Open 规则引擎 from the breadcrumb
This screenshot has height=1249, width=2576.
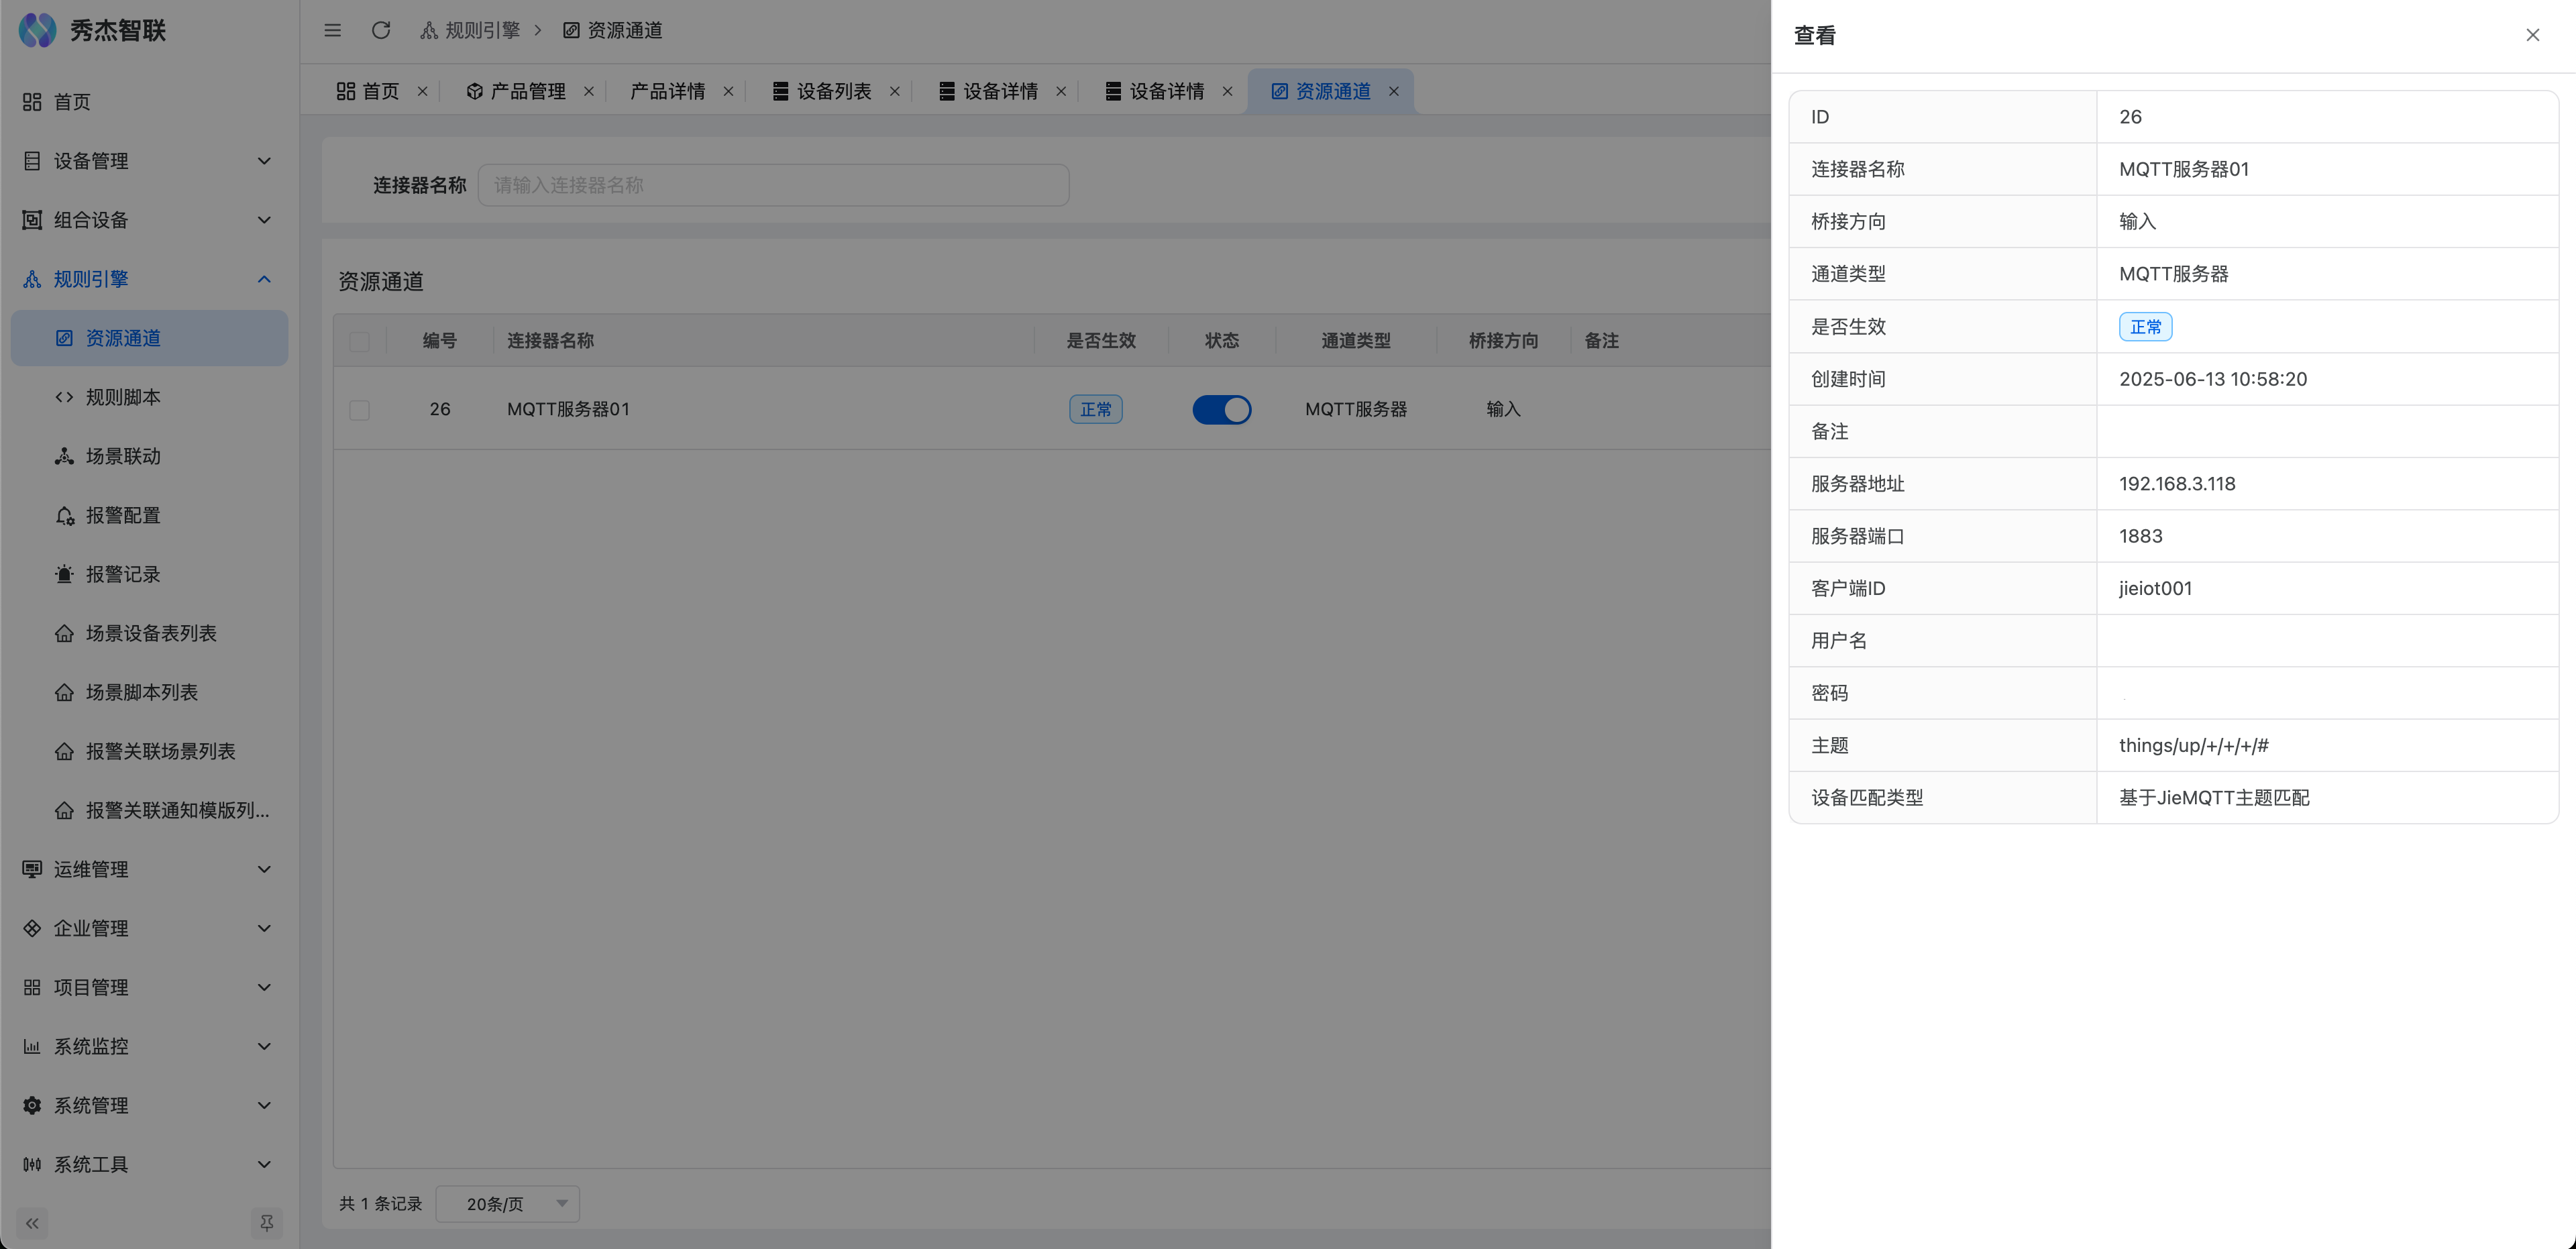click(480, 30)
